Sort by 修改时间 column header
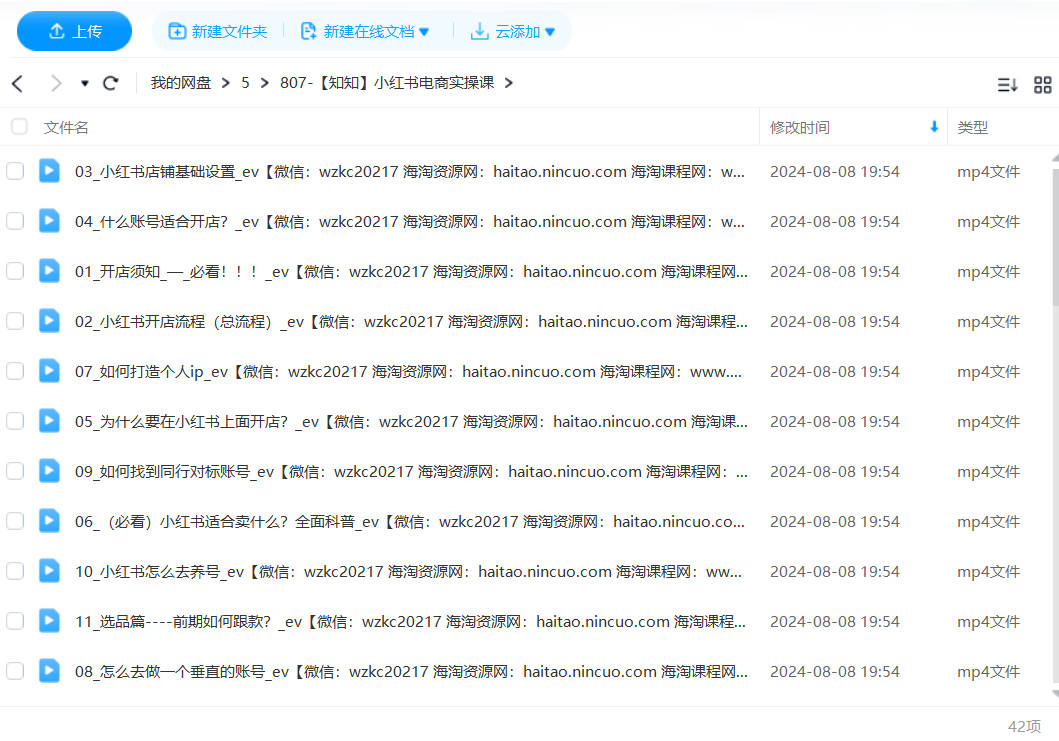The image size is (1059, 741). coord(800,128)
